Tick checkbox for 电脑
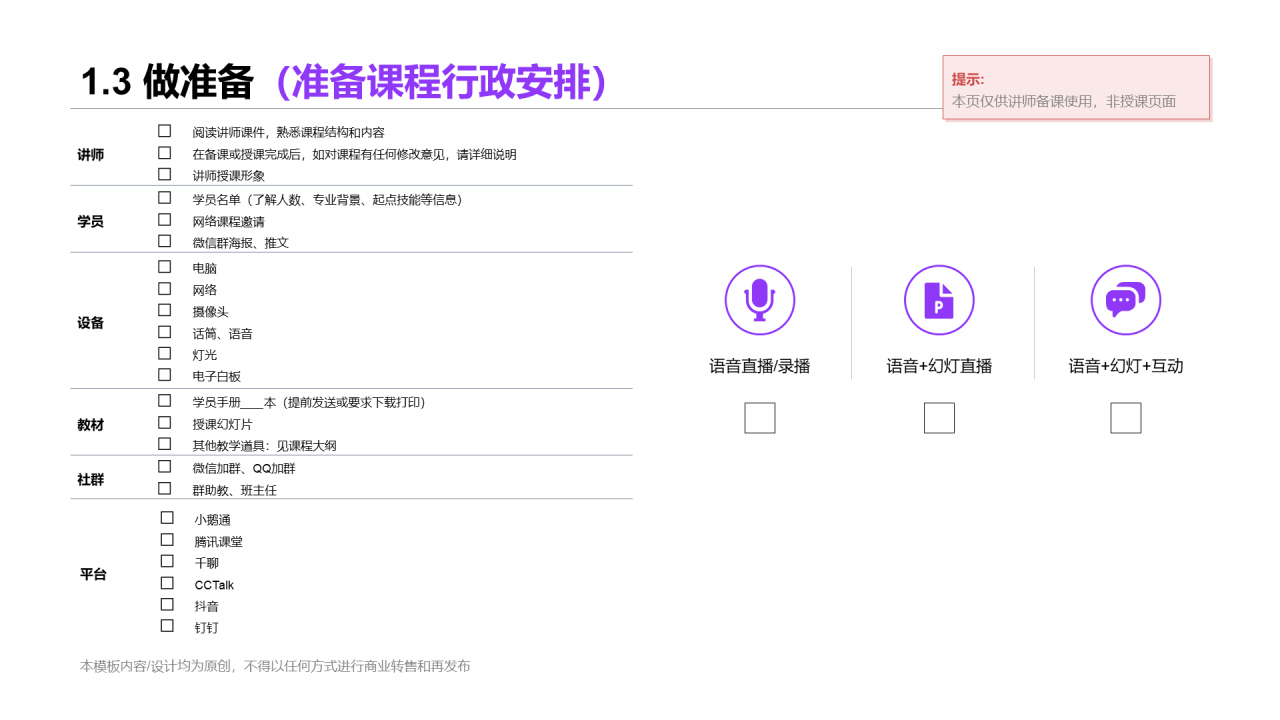Viewport: 1280px width, 720px height. [x=165, y=267]
